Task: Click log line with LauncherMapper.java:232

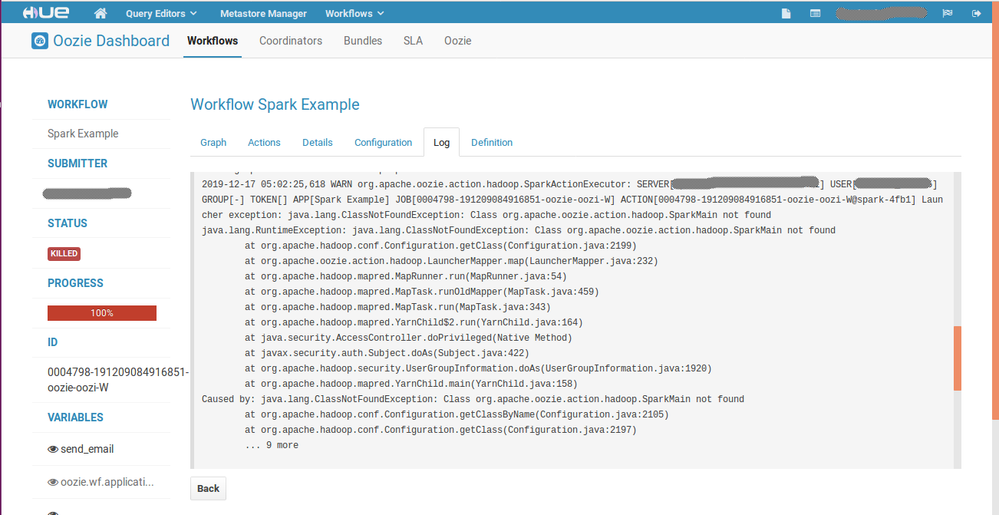Action: click(x=451, y=261)
